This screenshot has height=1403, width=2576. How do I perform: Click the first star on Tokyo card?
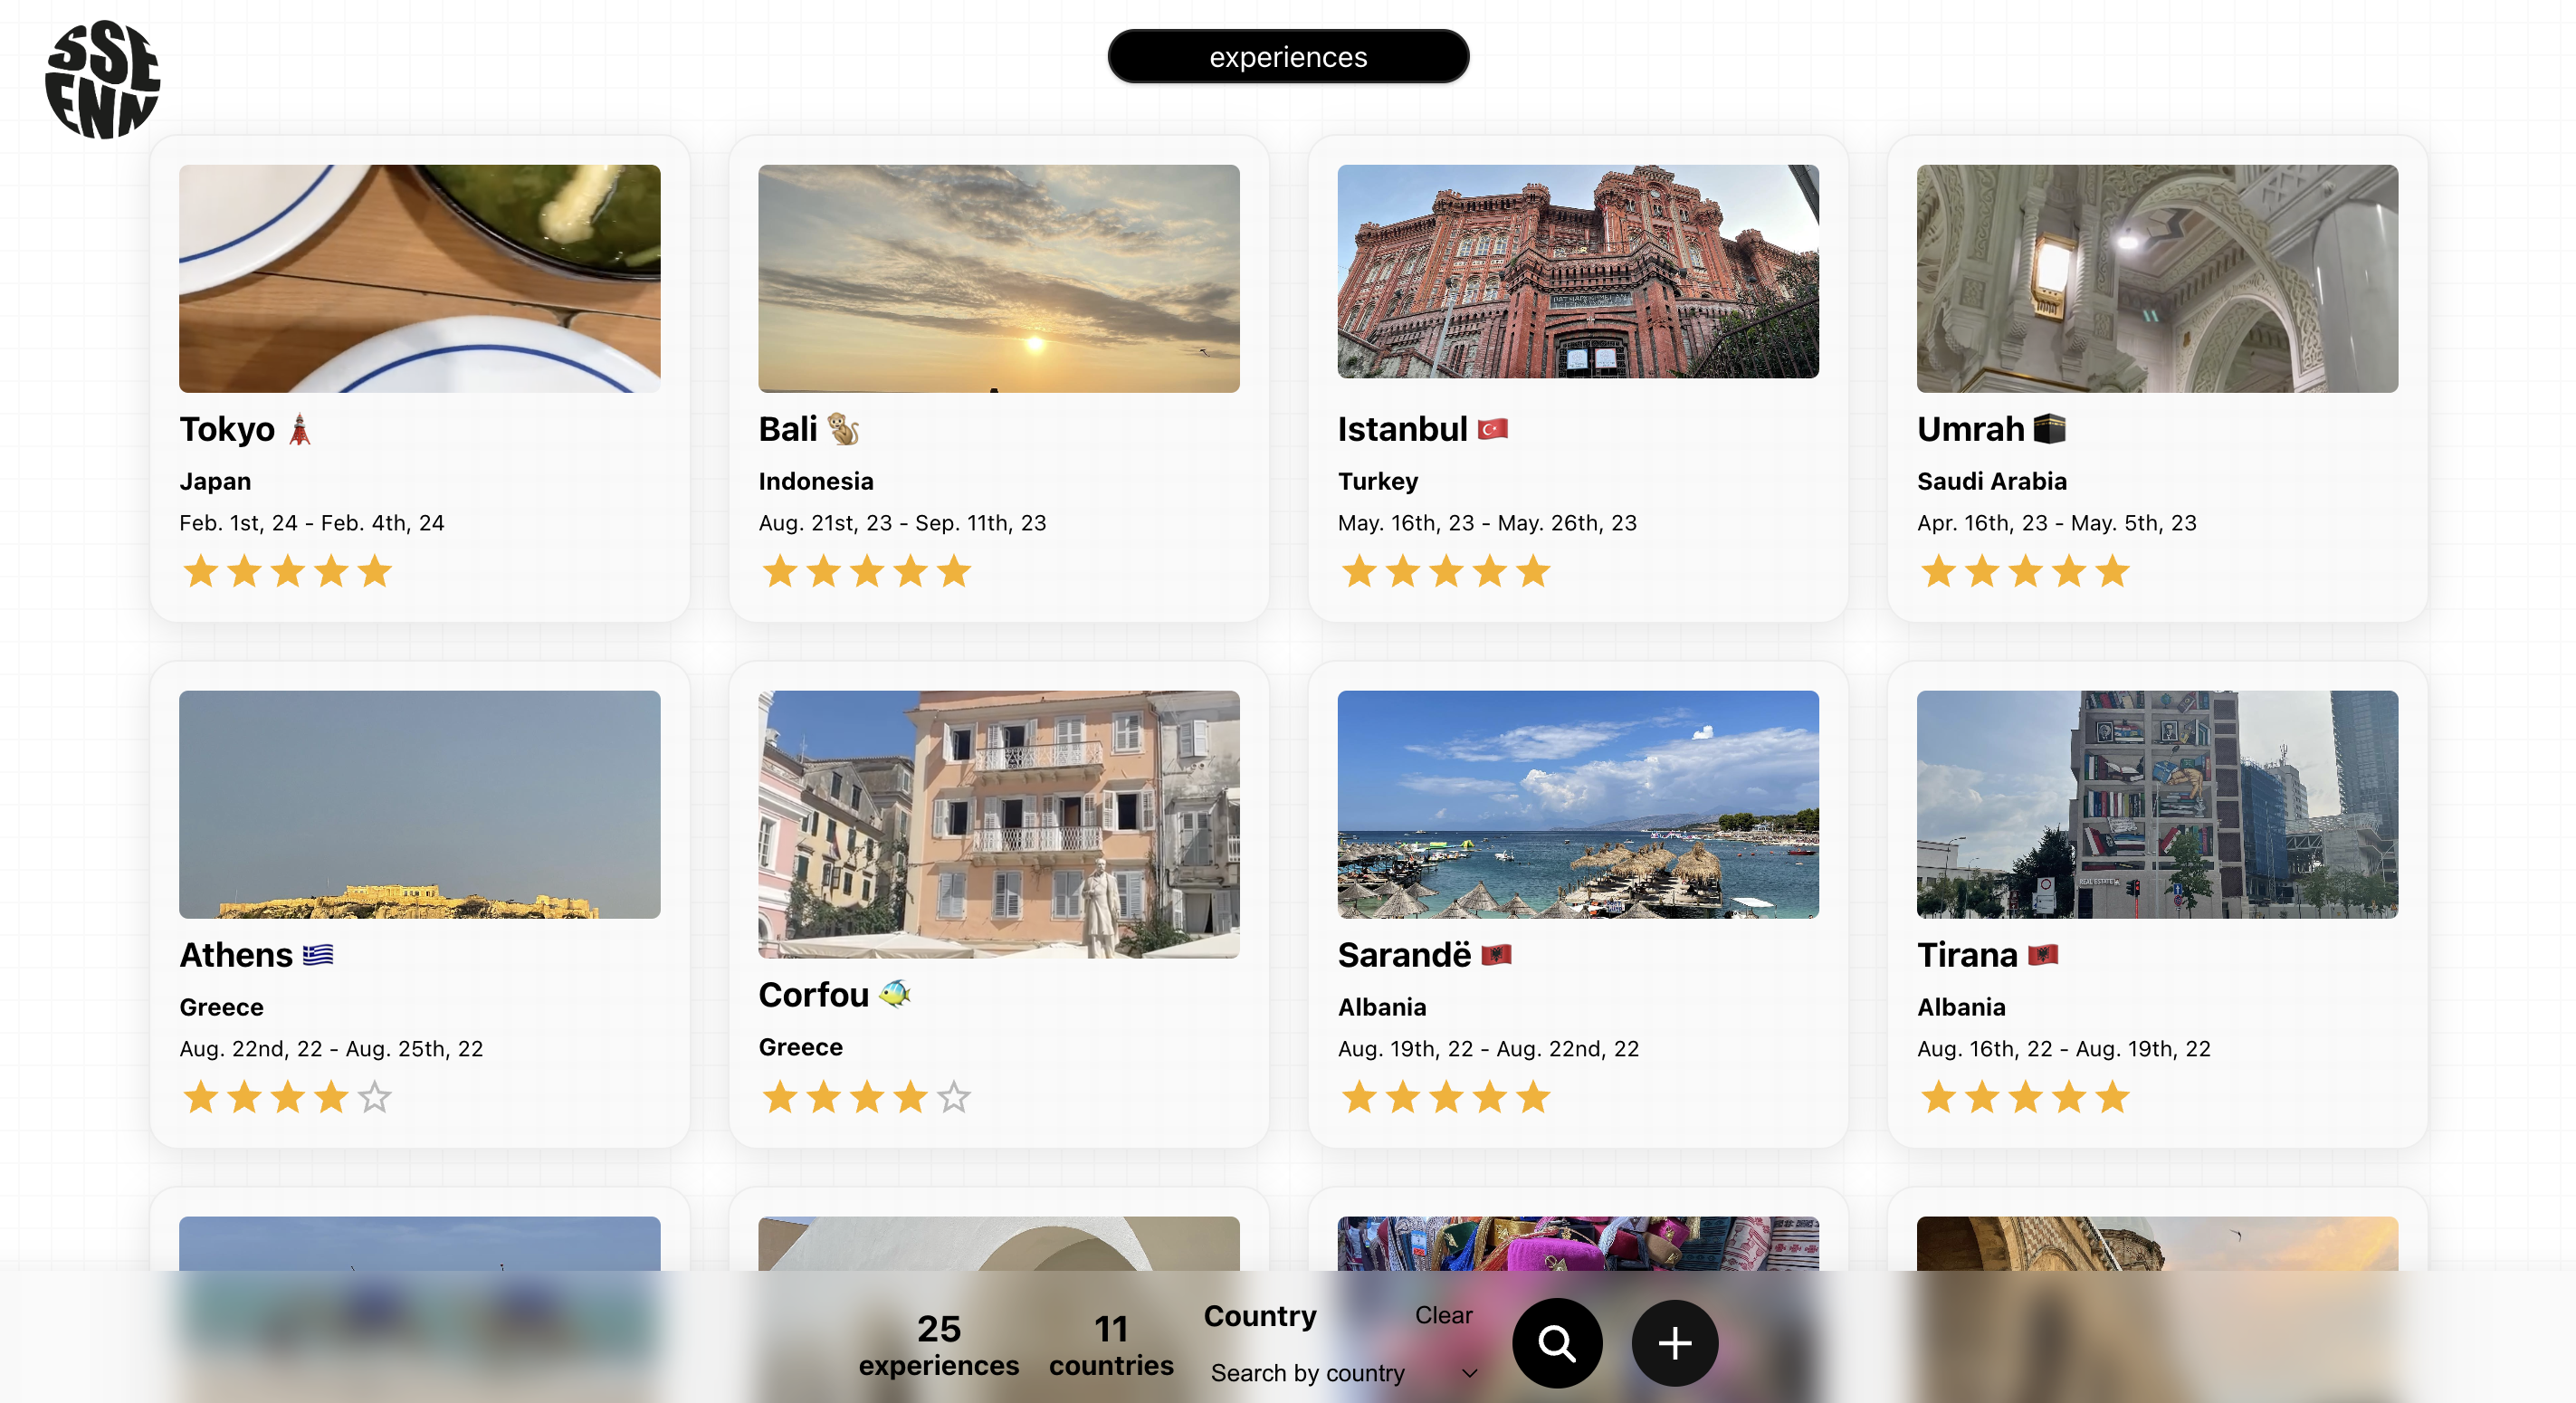(x=201, y=571)
